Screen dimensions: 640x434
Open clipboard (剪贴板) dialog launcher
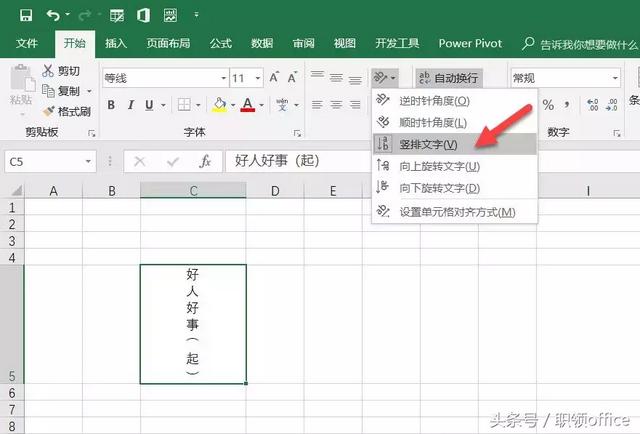pyautogui.click(x=92, y=133)
